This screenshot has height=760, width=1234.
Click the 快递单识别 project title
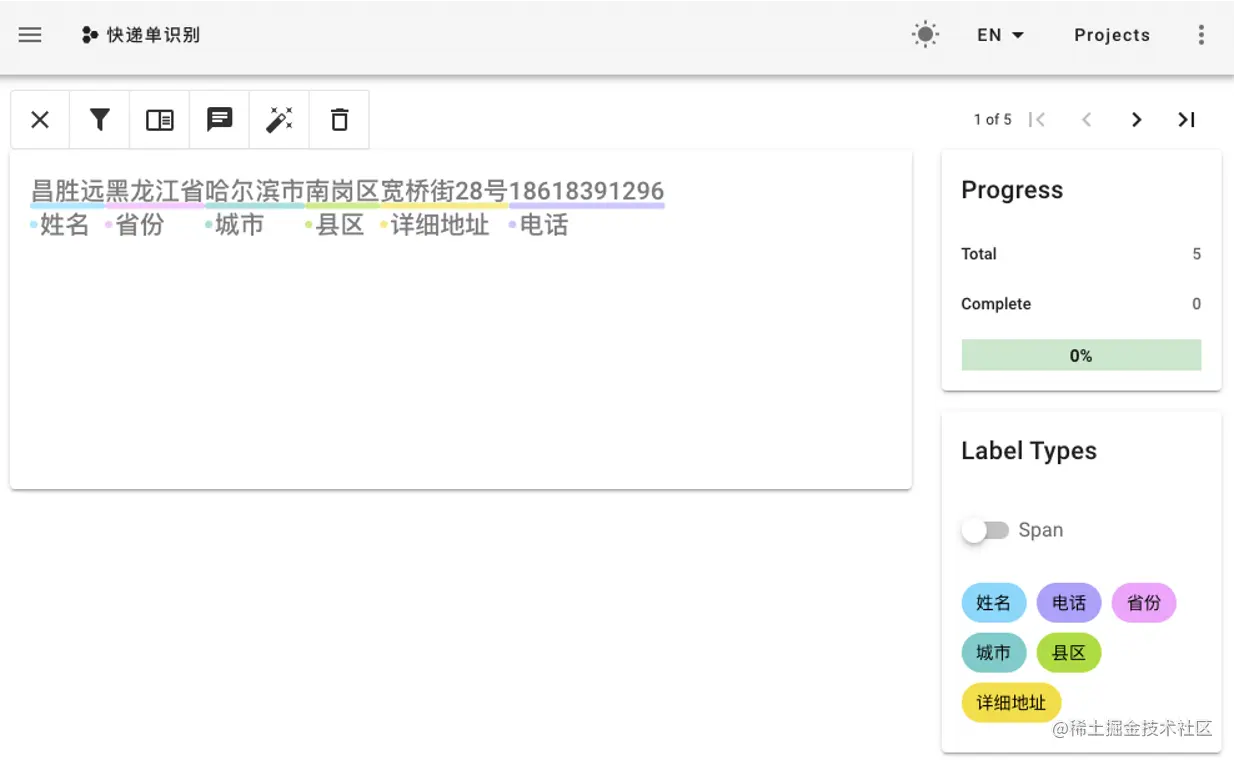[154, 35]
